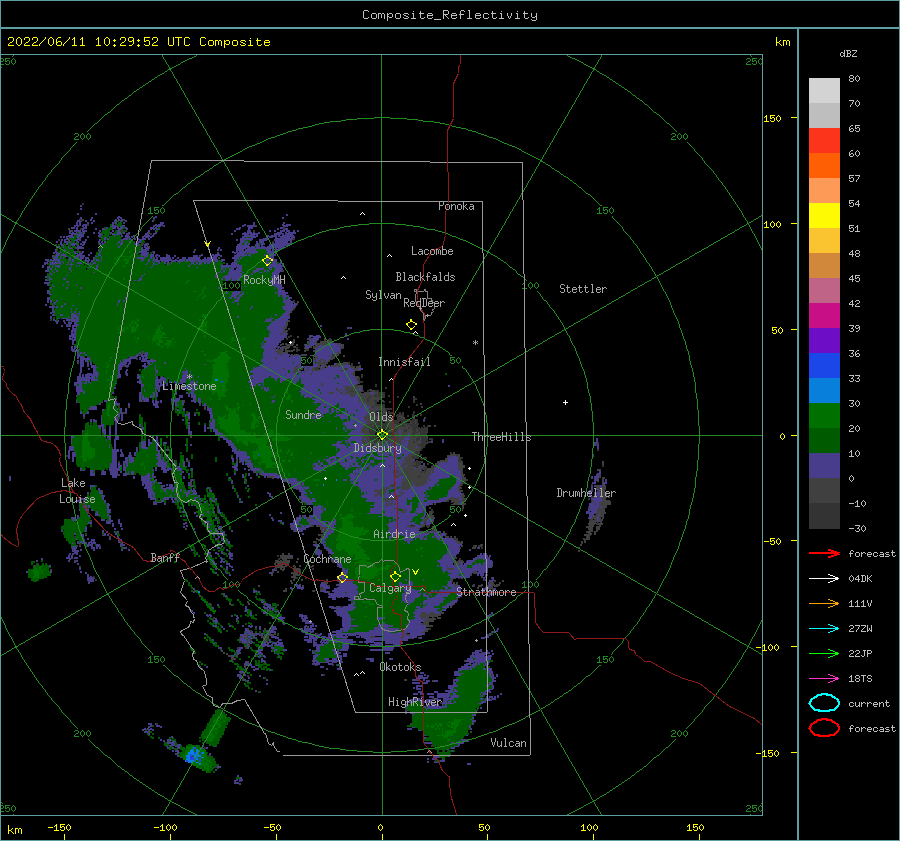The width and height of the screenshot is (900, 841).
Task: Click the dBZ scale heading
Action: [848, 53]
